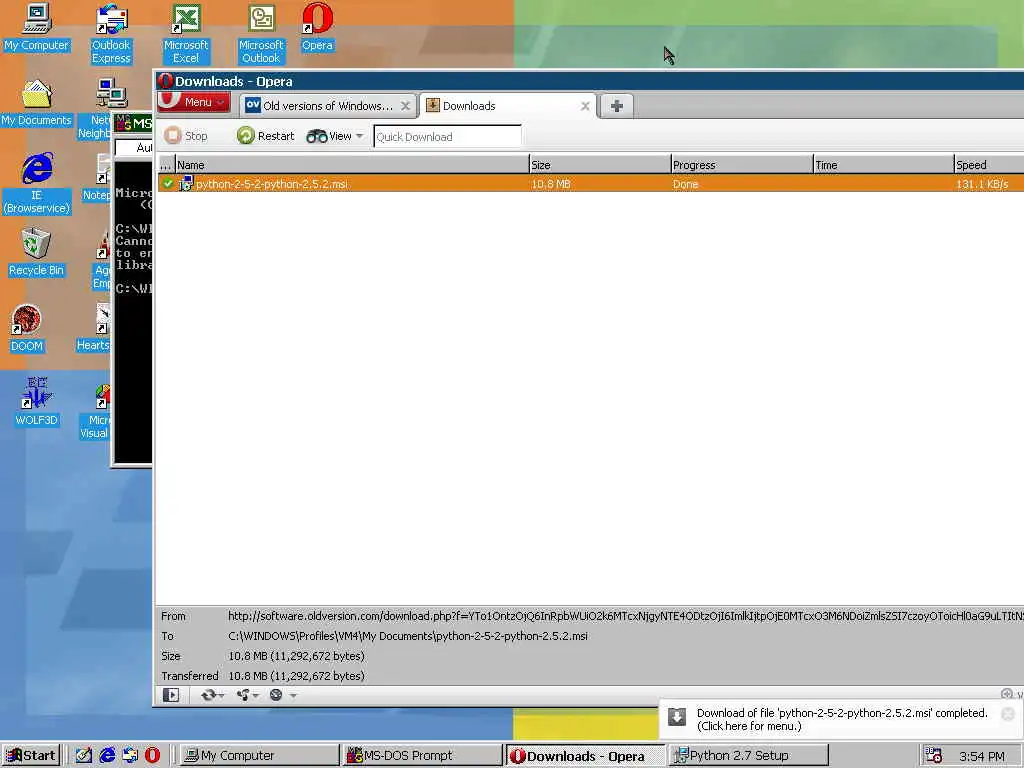Open Microsoft Excel desktop shortcut

point(185,33)
